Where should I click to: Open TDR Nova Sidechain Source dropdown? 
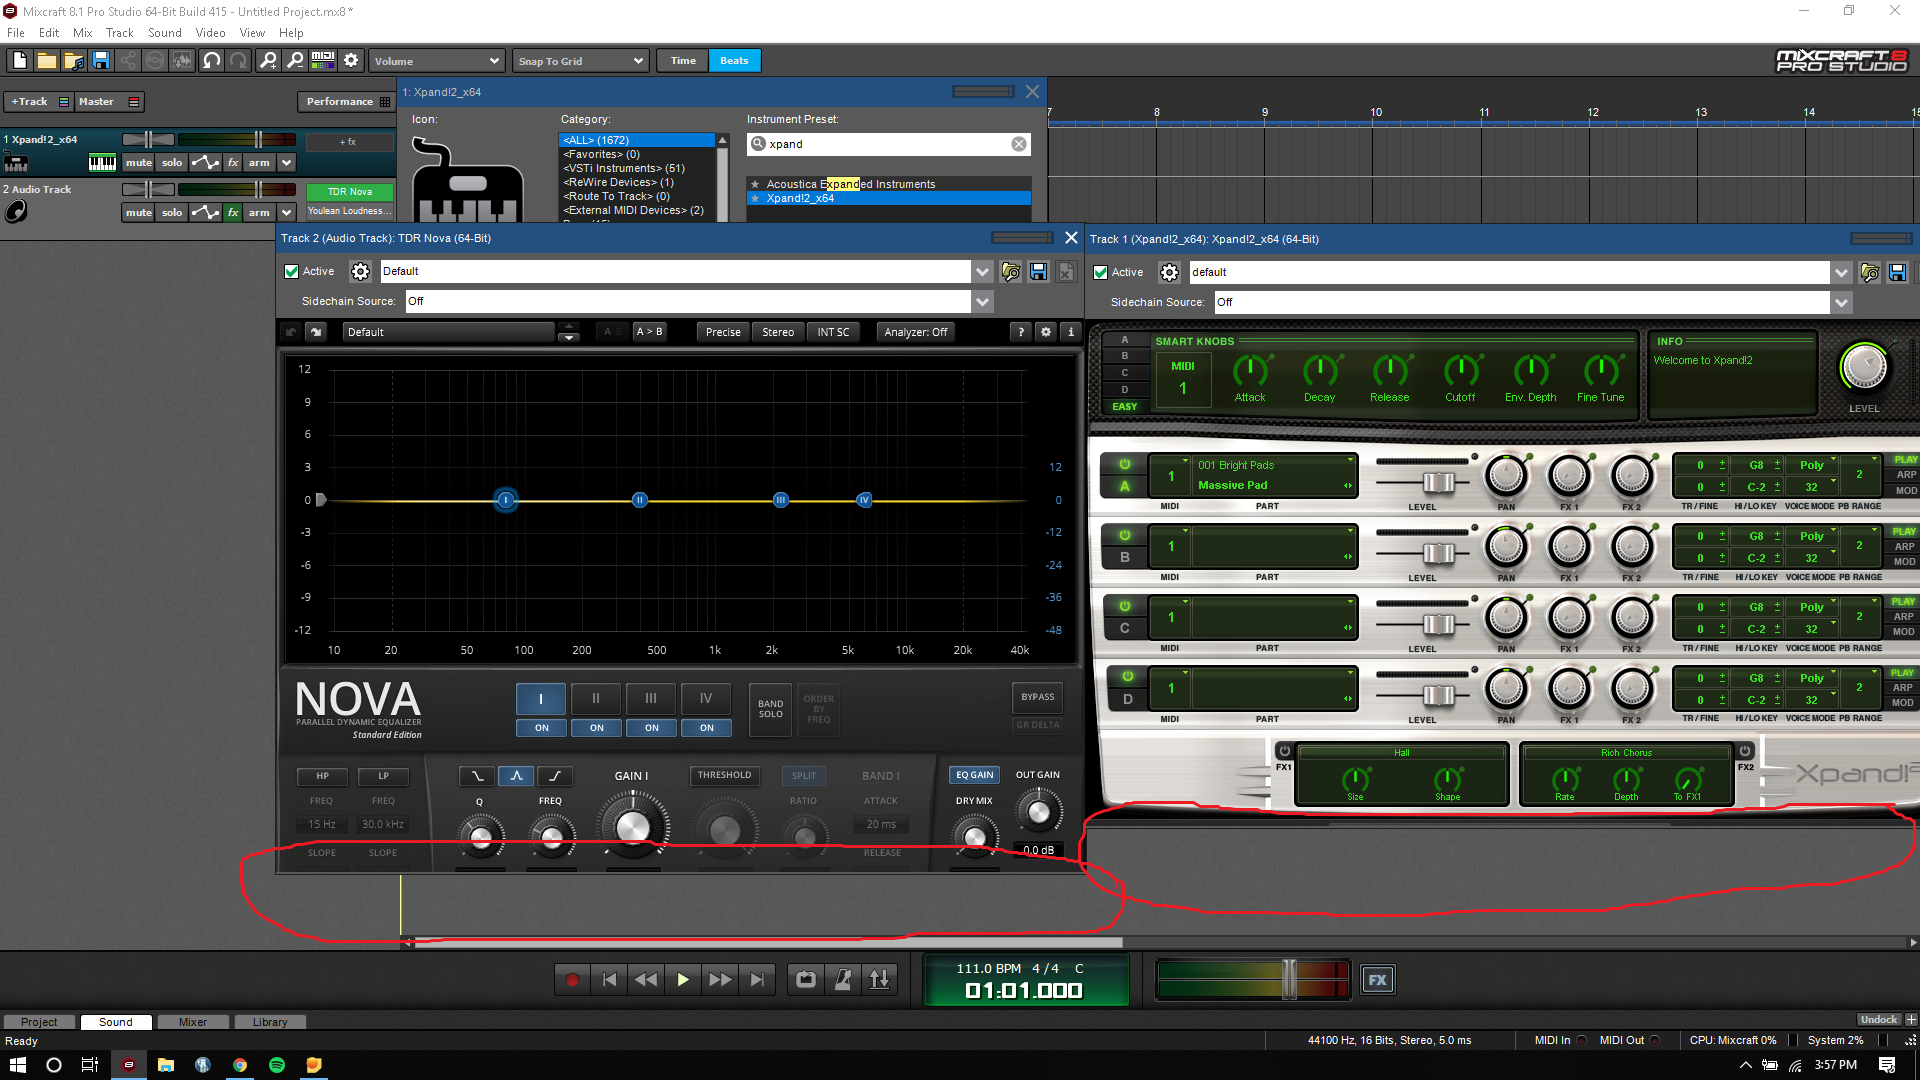coord(982,301)
